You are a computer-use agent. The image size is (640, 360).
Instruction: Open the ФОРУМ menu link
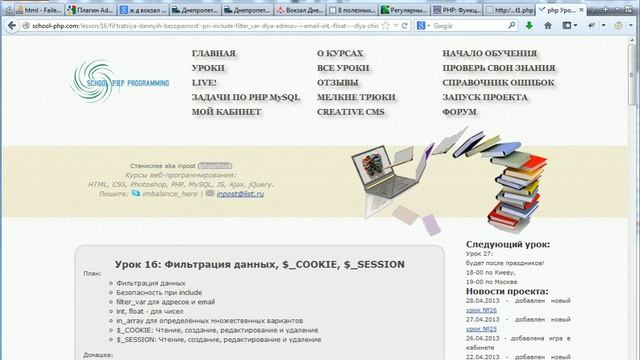tap(459, 112)
